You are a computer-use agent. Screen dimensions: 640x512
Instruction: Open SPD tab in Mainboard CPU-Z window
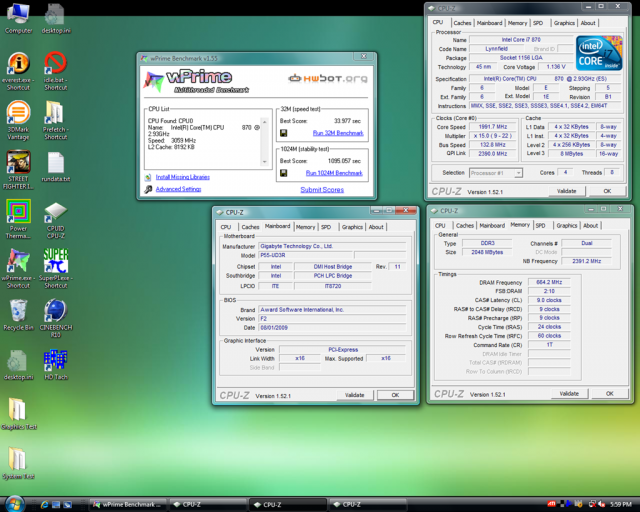pyautogui.click(x=326, y=227)
